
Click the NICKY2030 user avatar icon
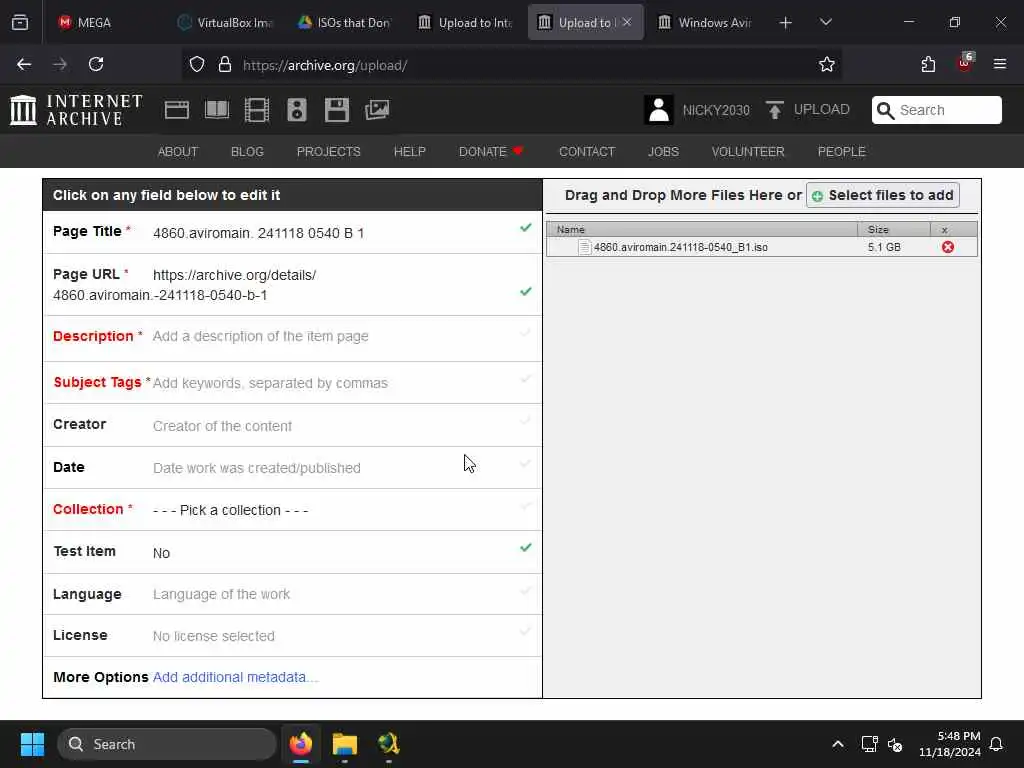click(659, 110)
